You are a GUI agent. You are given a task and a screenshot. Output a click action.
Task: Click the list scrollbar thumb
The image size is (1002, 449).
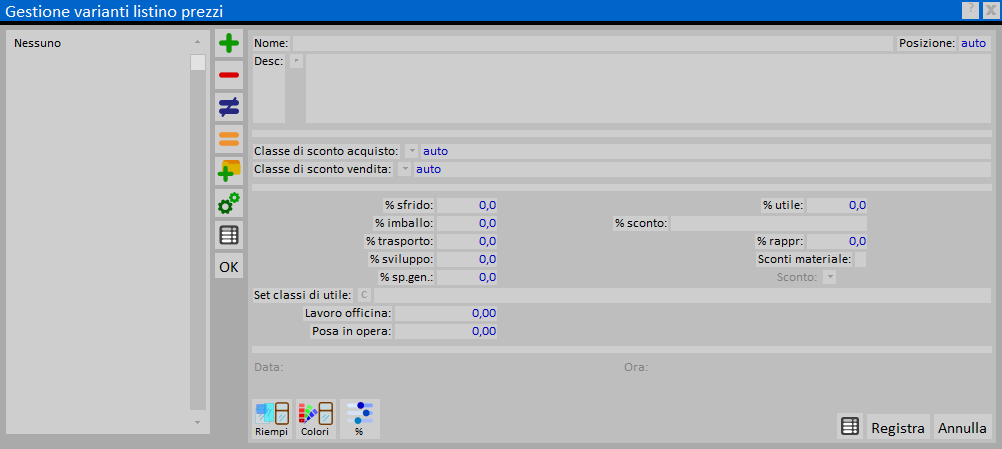[197, 63]
